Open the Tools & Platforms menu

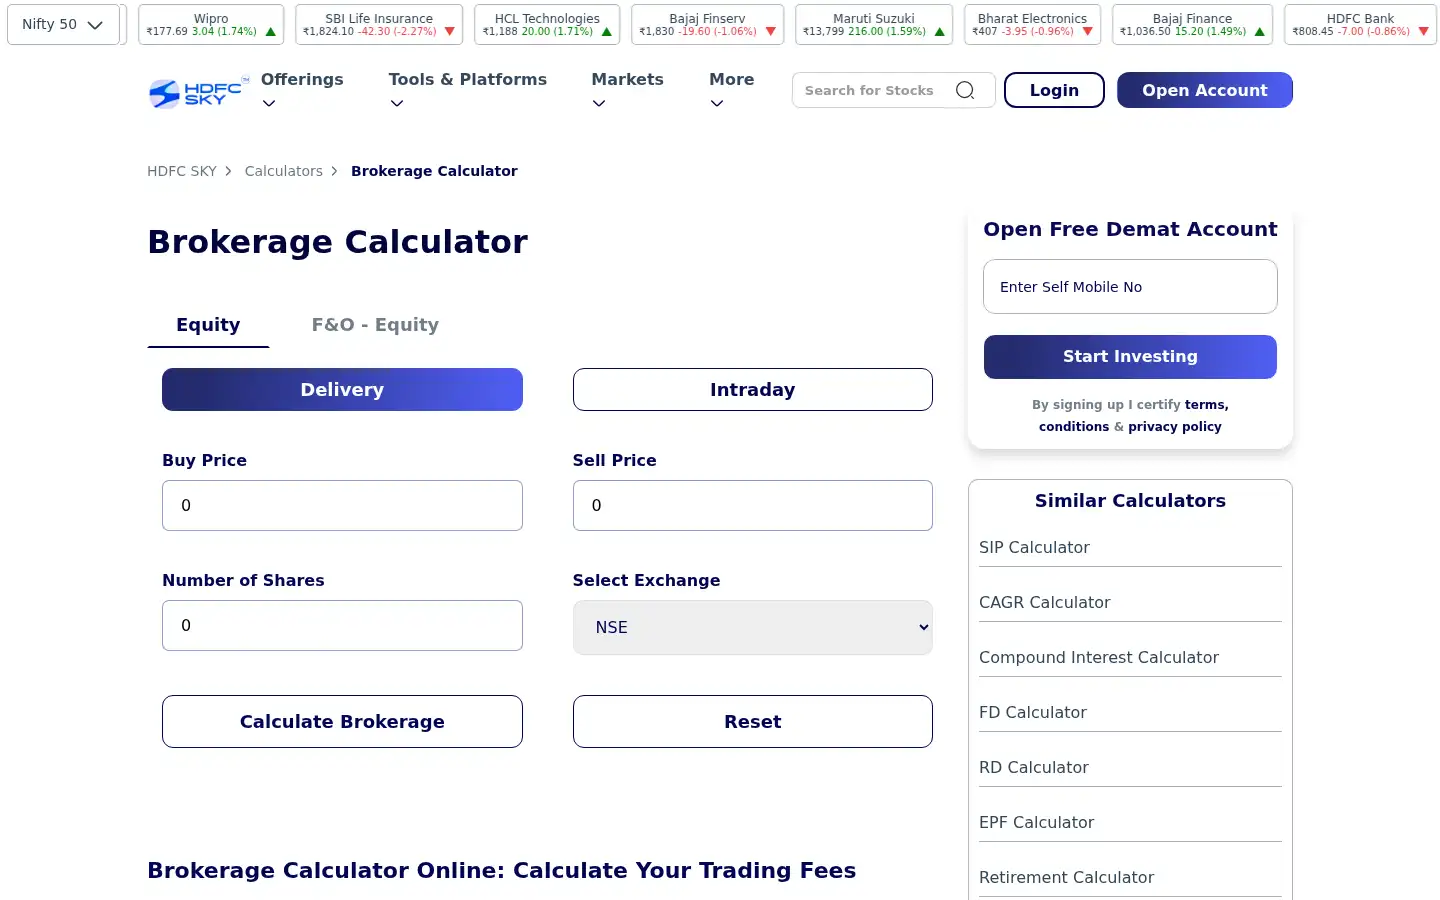pos(468,79)
